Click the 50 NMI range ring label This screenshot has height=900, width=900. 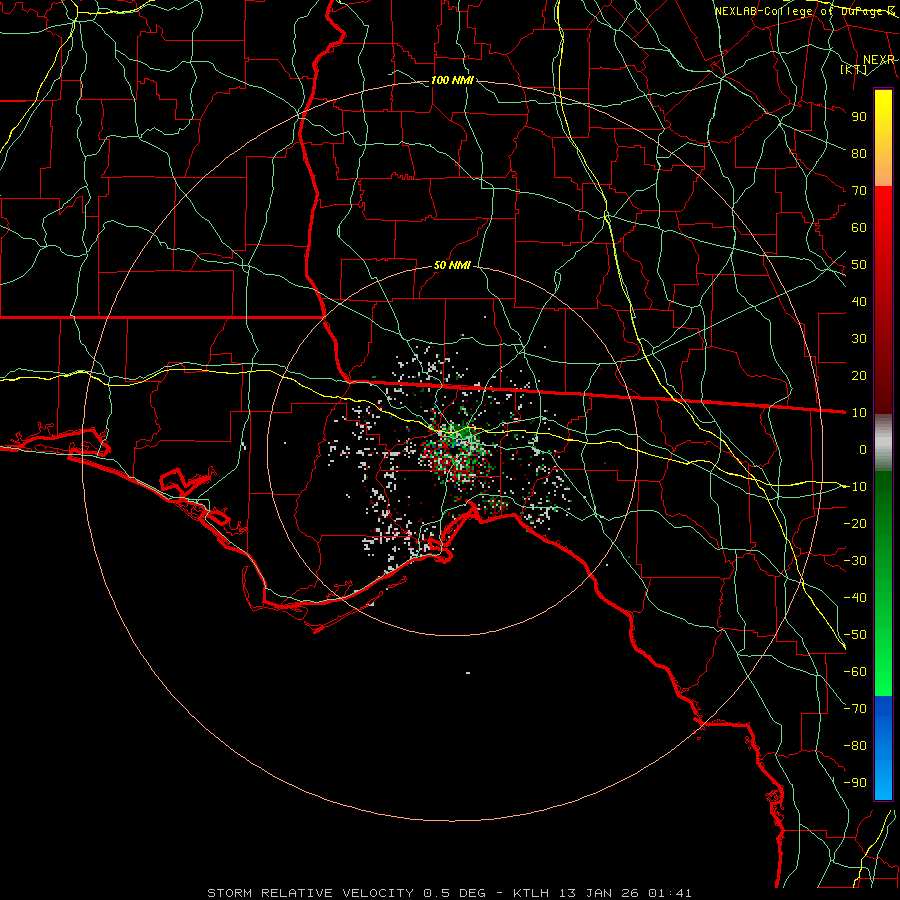[452, 265]
